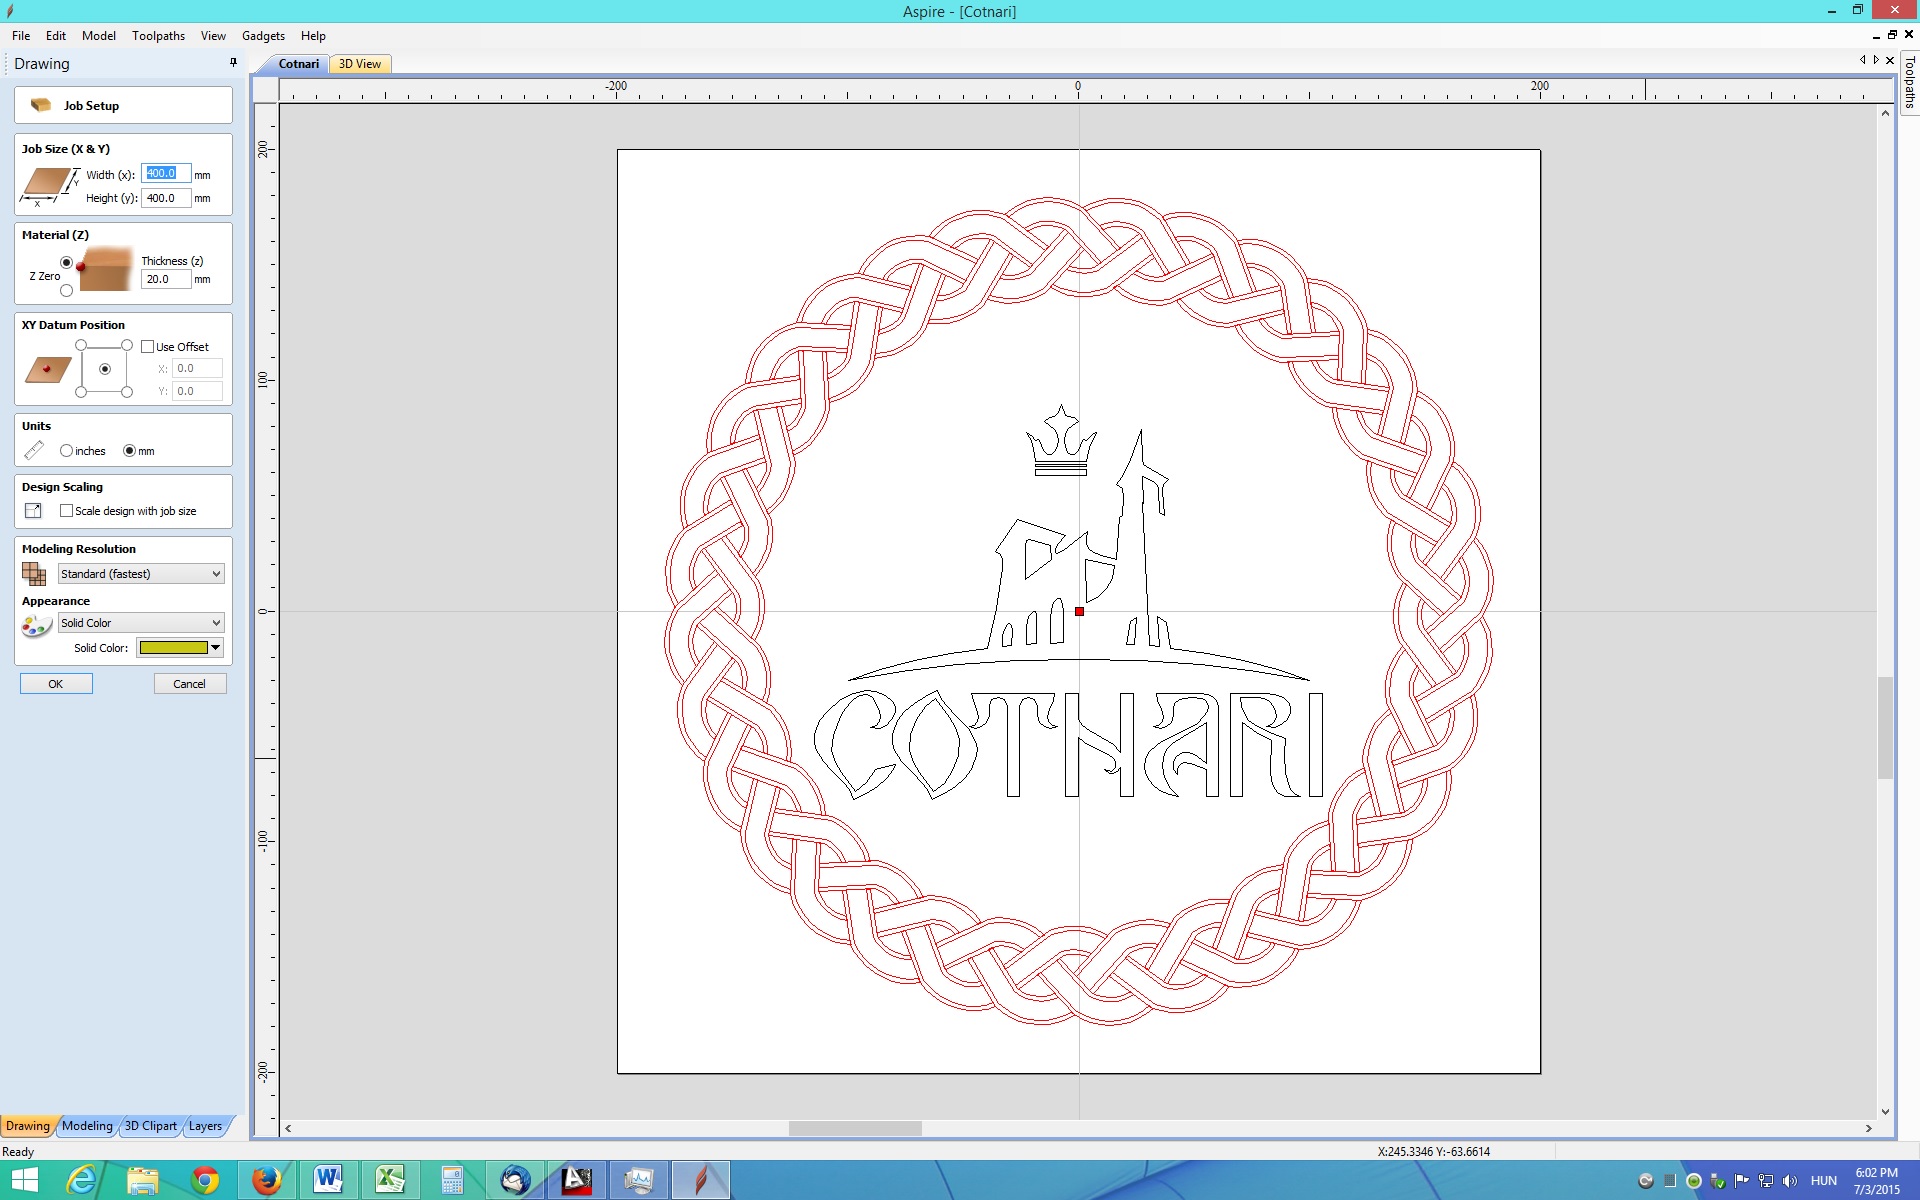This screenshot has height=1200, width=1920.
Task: Click the horizontal scrollbar thumb
Action: [855, 1128]
